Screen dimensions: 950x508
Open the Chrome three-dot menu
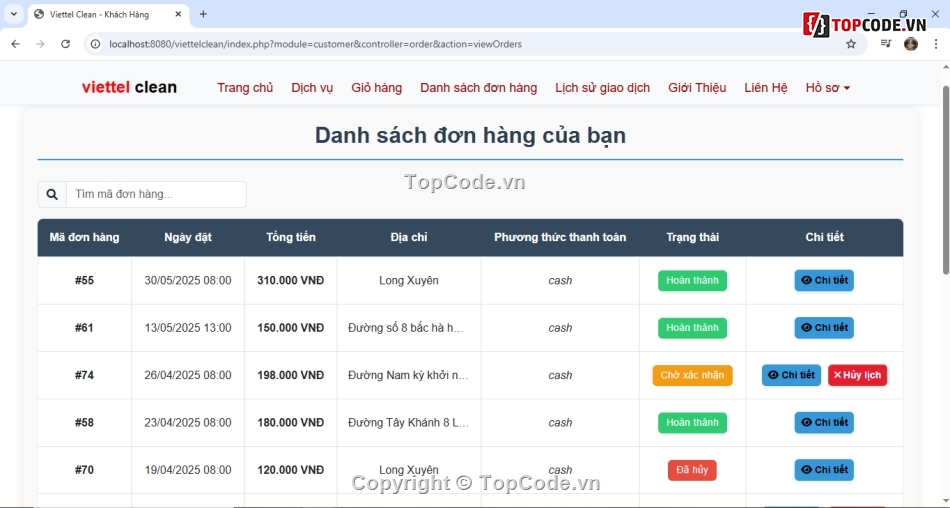(x=936, y=44)
